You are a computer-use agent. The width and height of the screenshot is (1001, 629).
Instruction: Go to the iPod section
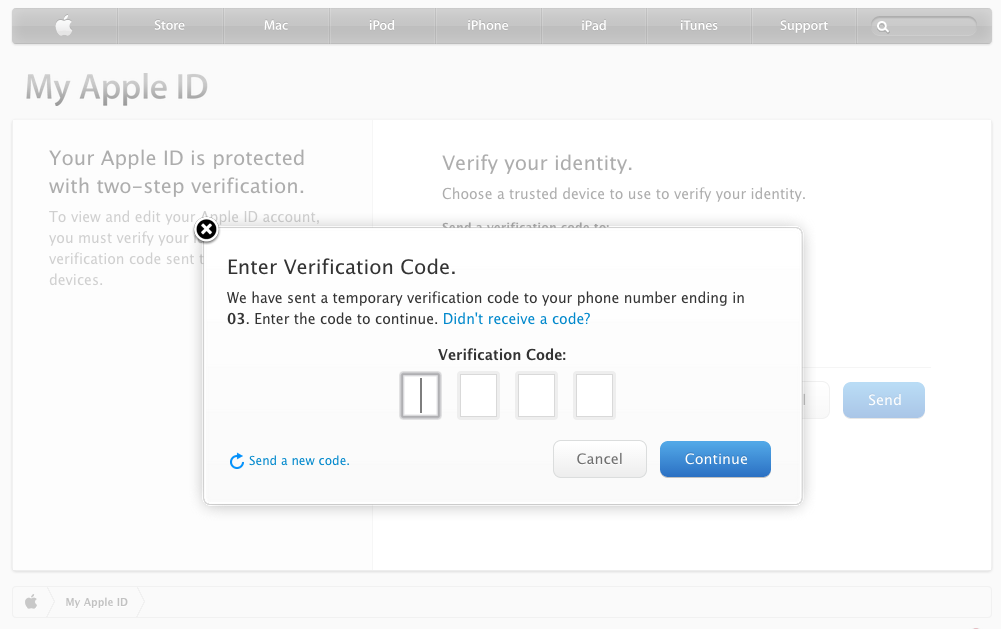coord(382,26)
